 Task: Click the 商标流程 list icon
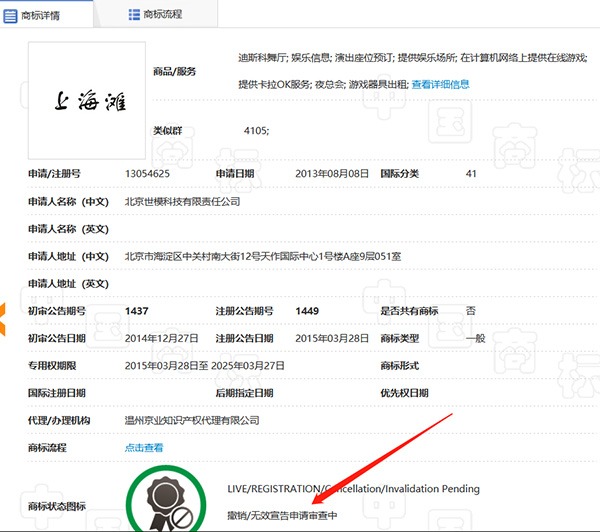coord(134,15)
